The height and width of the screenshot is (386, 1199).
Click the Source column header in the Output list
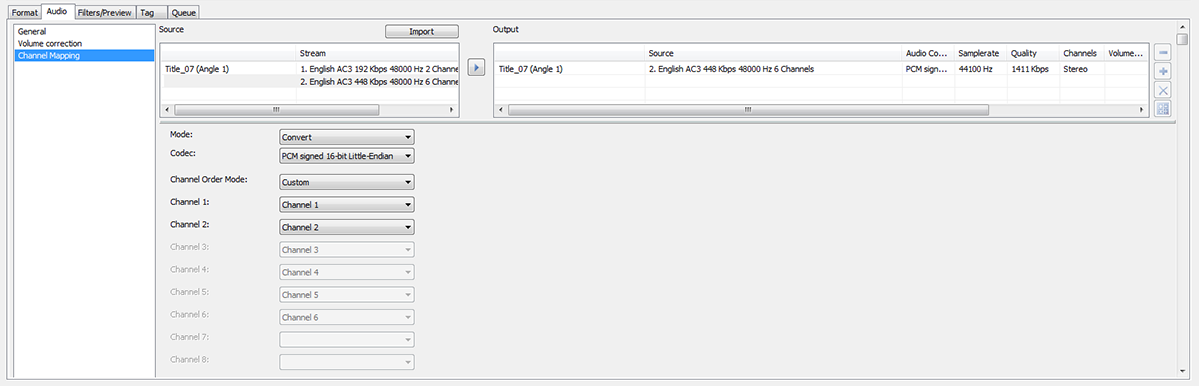[773, 54]
